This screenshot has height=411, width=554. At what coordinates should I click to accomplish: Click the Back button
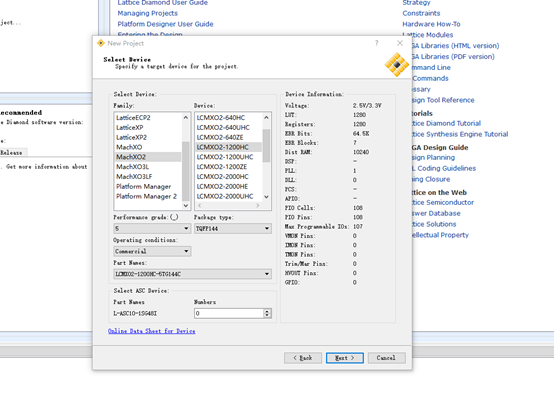(x=303, y=358)
